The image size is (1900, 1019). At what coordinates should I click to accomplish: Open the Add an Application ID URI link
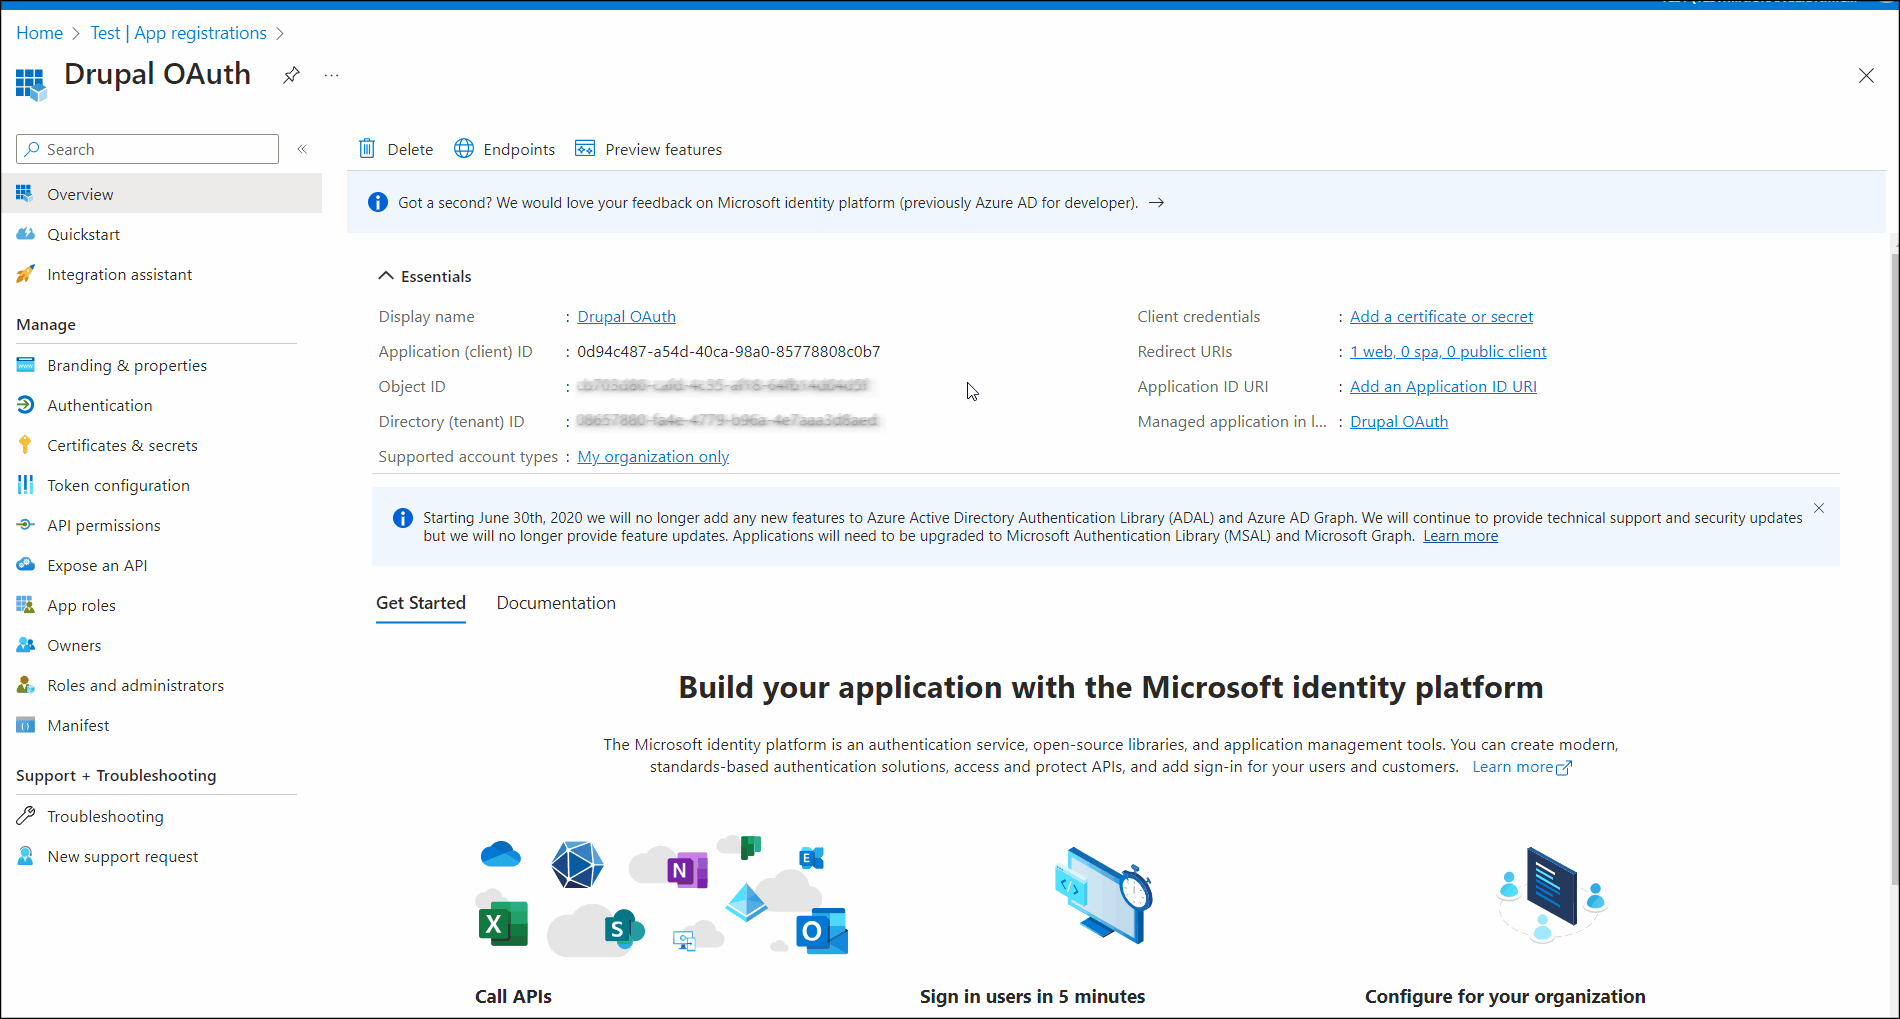1443,386
